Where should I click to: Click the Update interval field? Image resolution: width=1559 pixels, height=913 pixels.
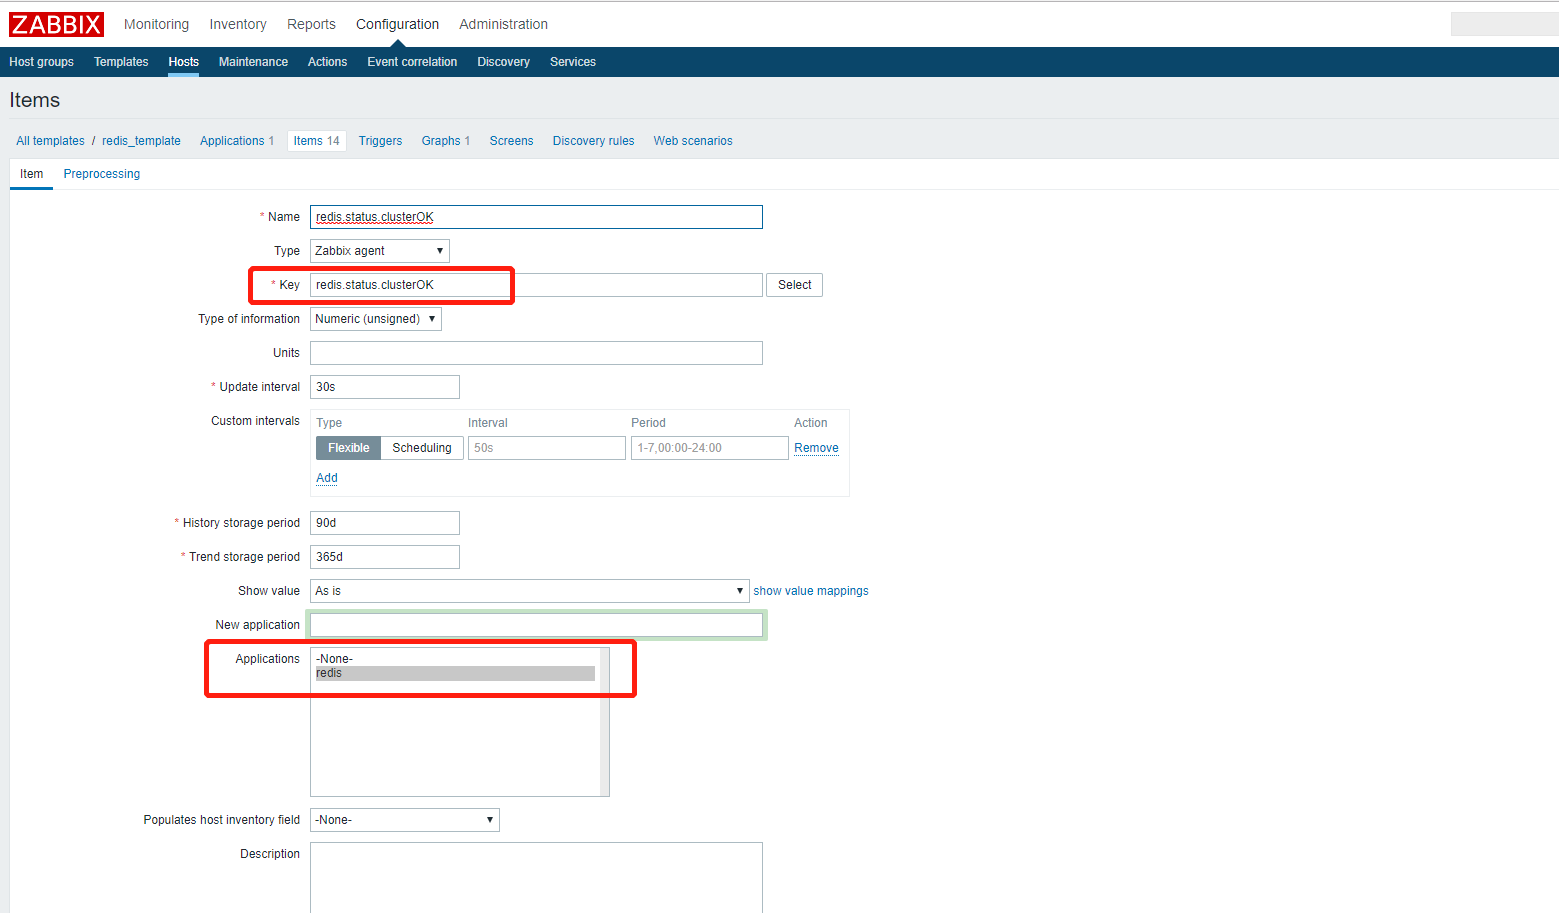click(x=385, y=387)
